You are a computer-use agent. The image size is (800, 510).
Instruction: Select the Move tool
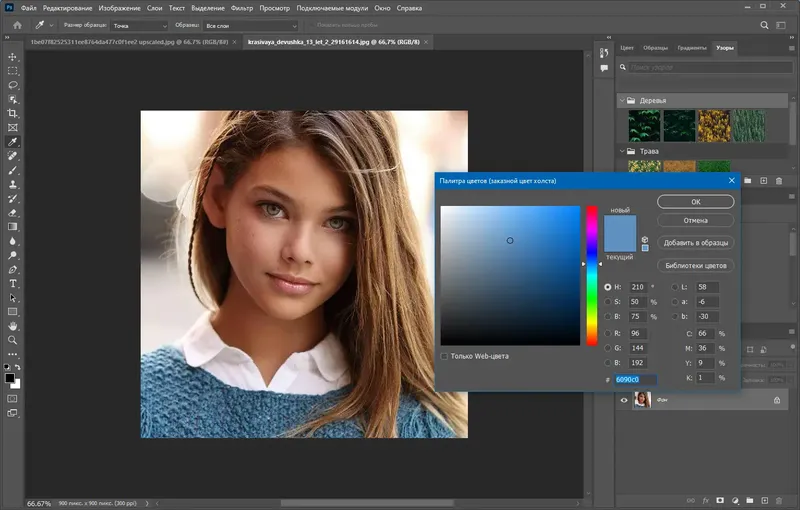(13, 57)
